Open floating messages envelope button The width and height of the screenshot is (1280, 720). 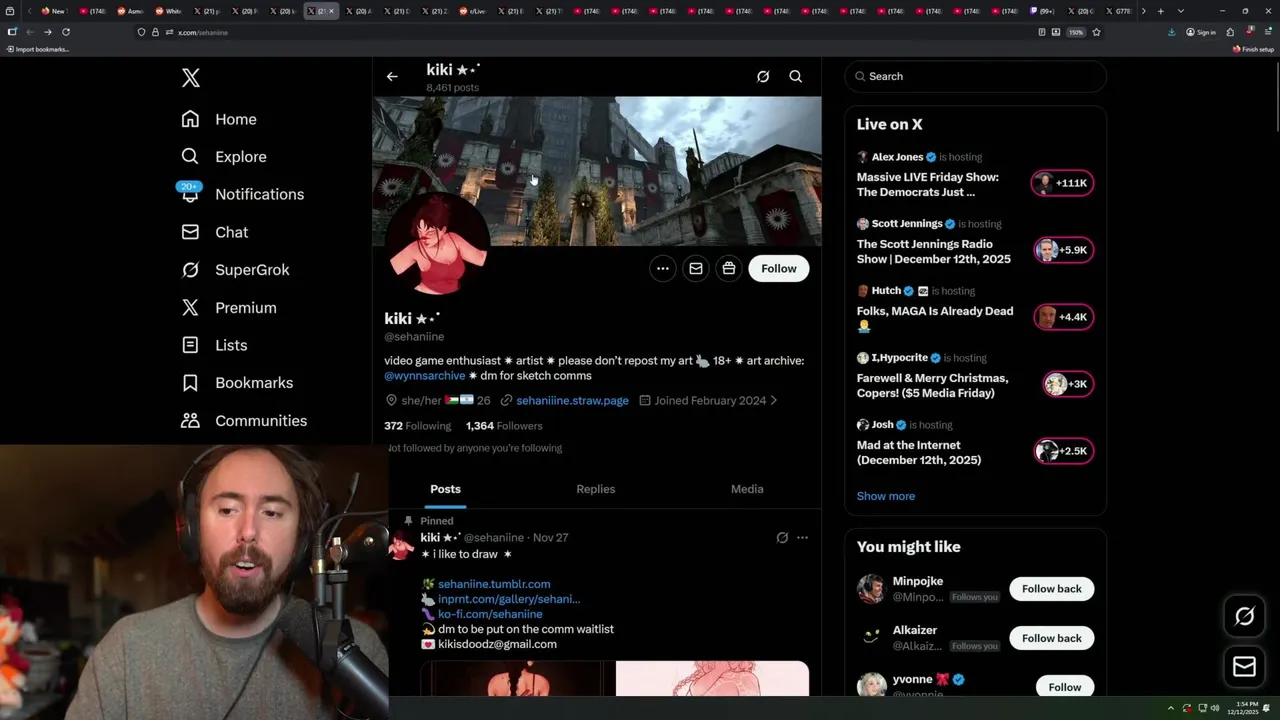point(1244,667)
